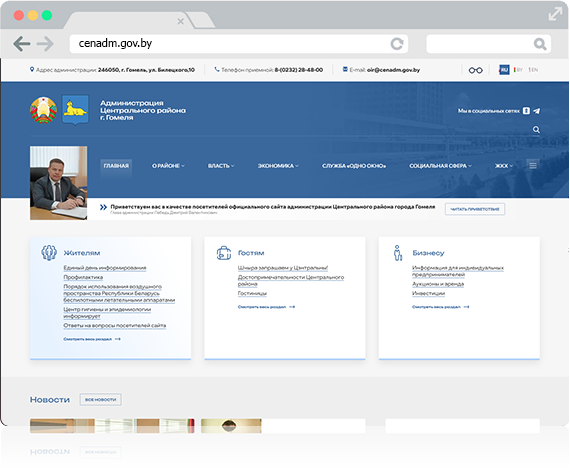Open the Жителям section heading
This screenshot has width=570, height=470.
(82, 253)
